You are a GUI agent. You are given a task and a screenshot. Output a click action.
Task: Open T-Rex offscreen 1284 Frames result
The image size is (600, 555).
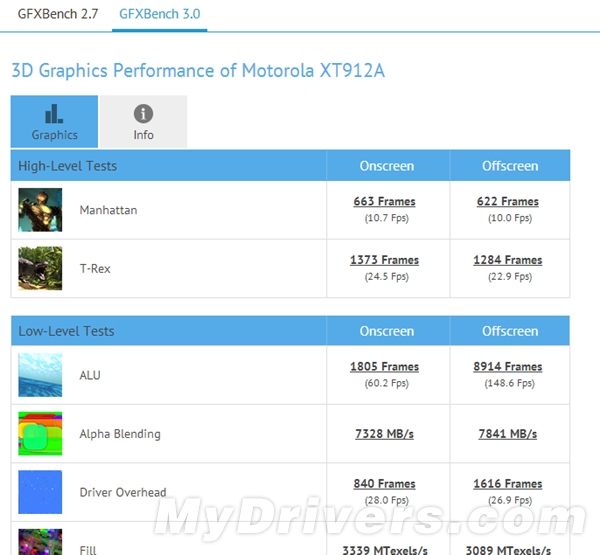click(x=508, y=260)
